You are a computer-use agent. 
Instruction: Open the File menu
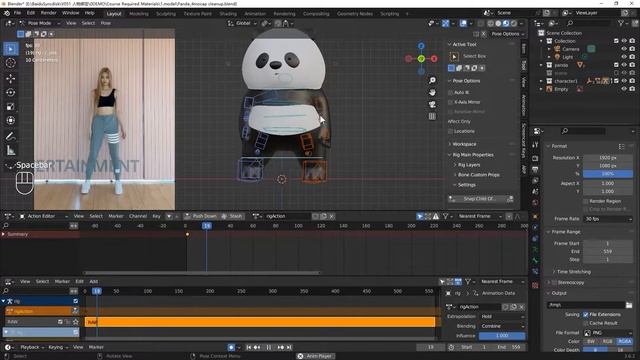coord(18,13)
